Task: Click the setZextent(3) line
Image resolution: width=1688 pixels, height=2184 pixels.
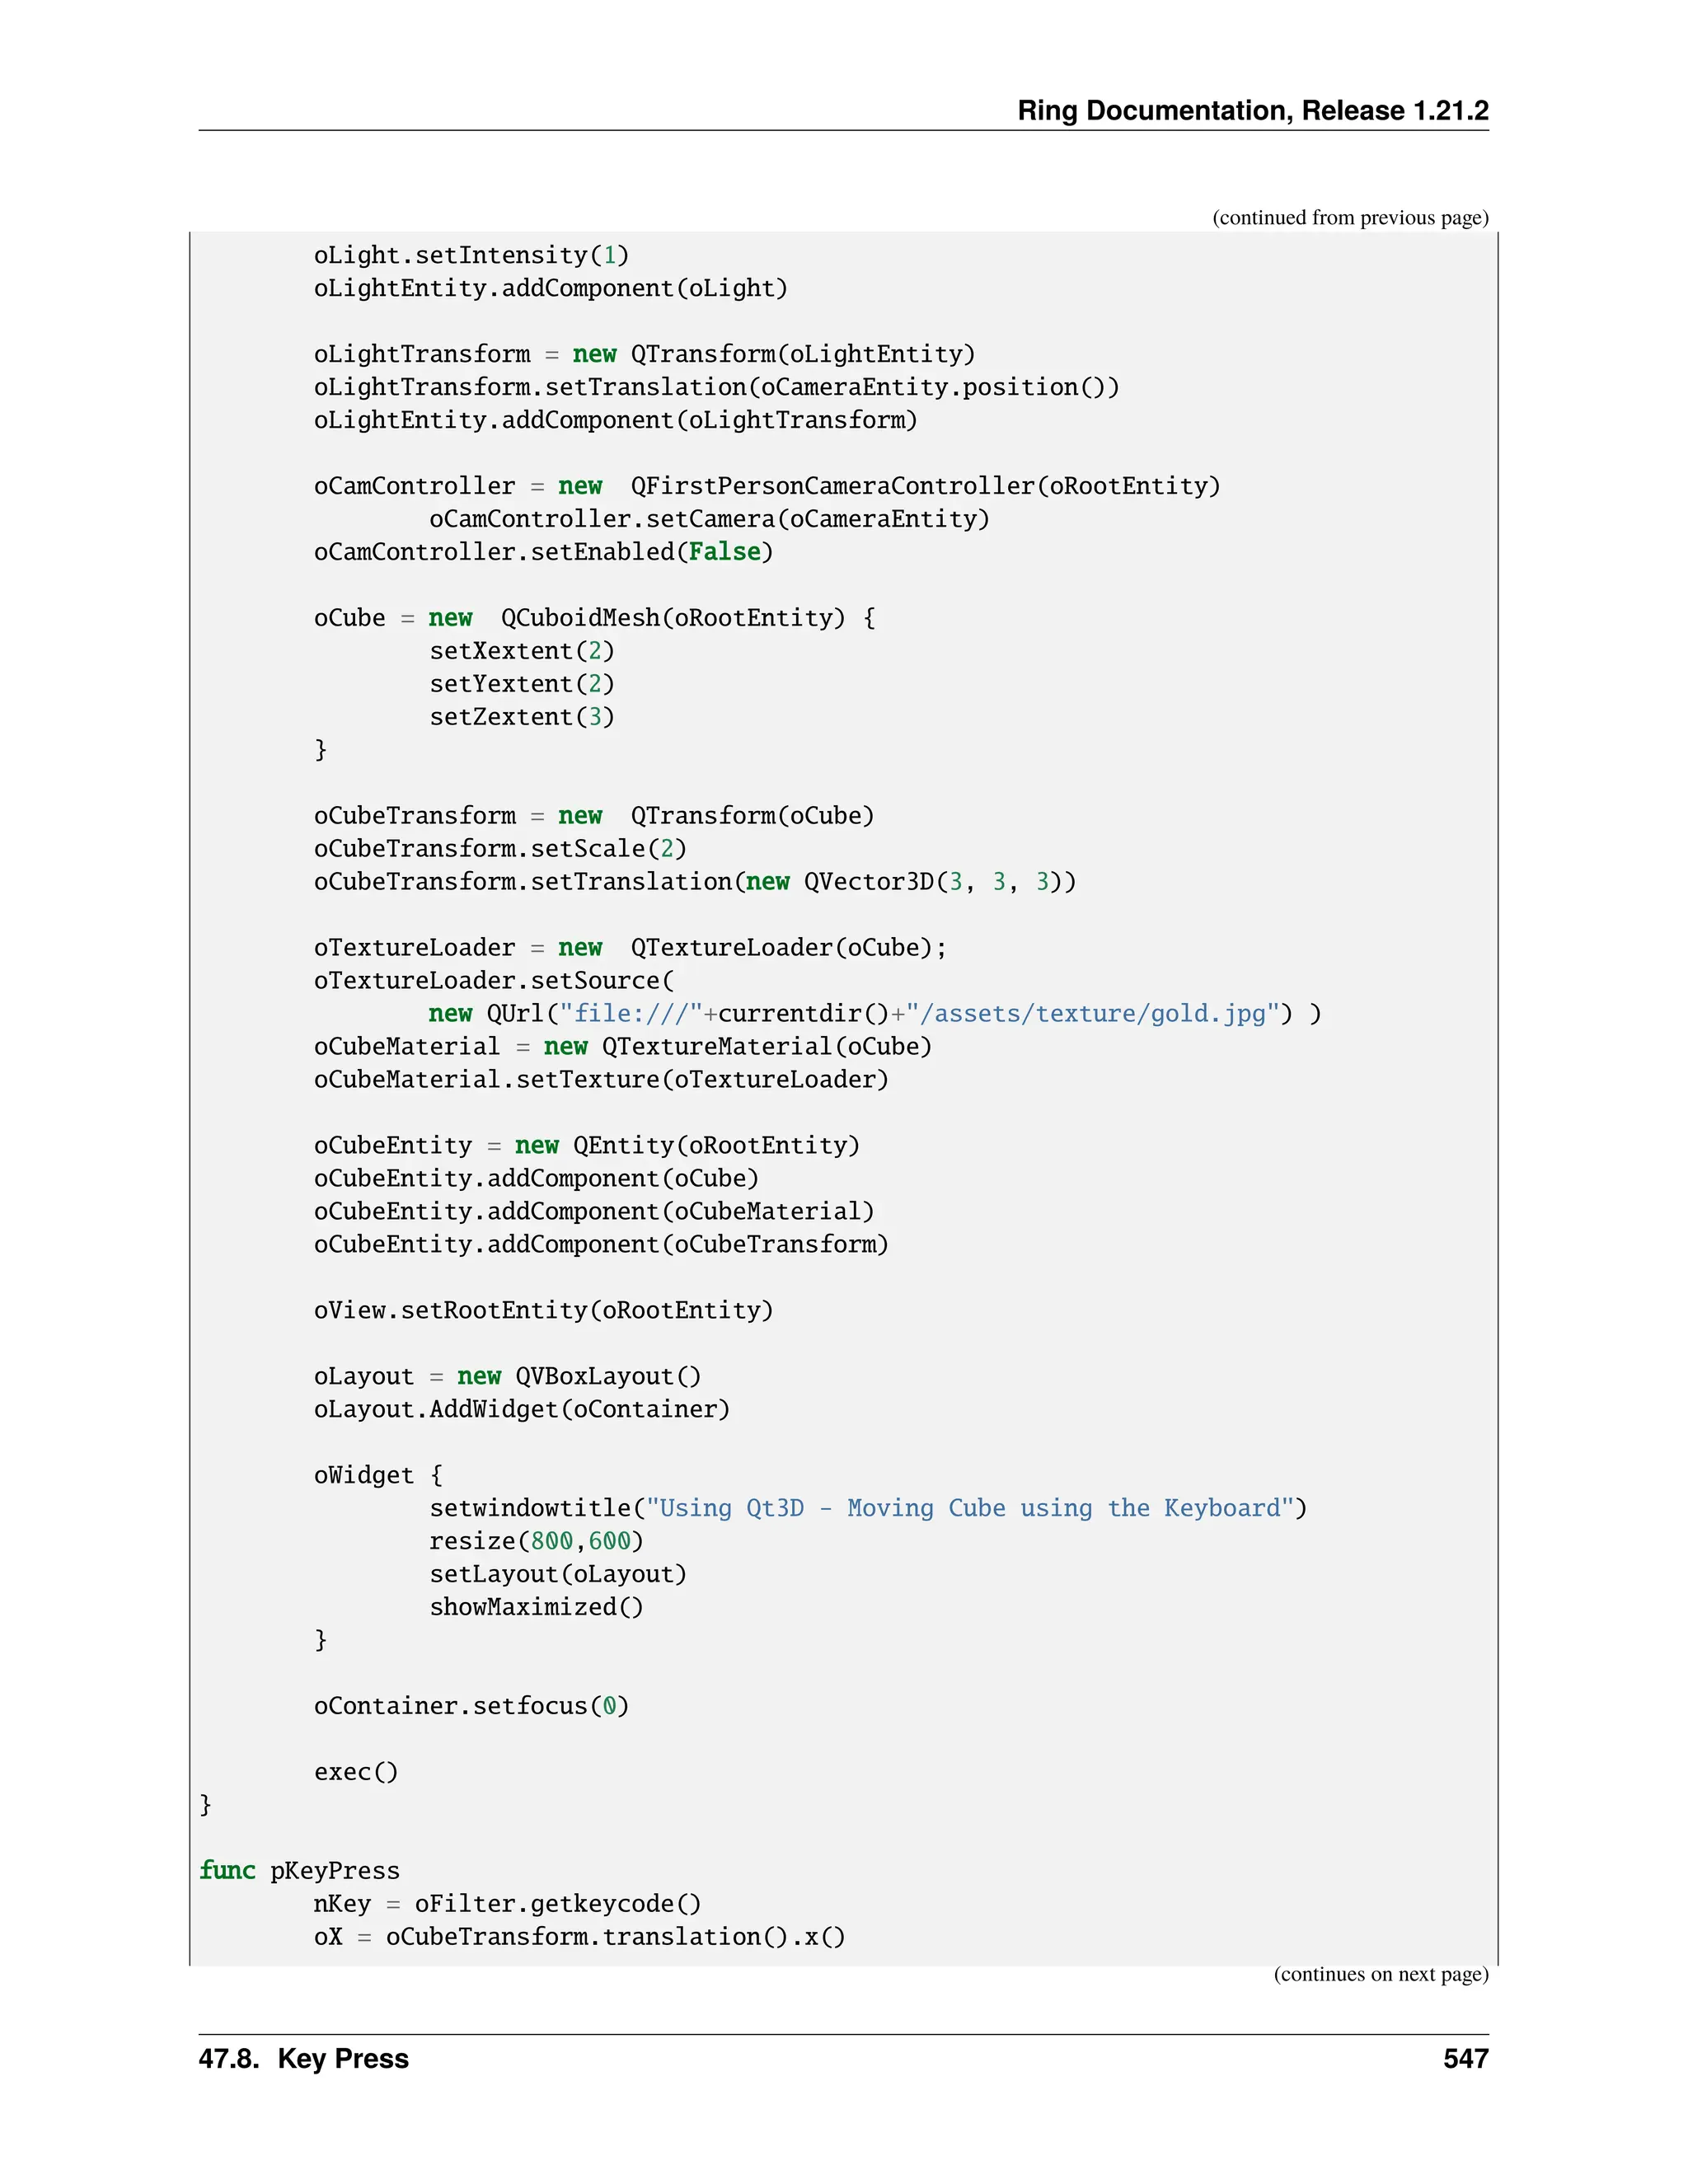Action: [521, 717]
